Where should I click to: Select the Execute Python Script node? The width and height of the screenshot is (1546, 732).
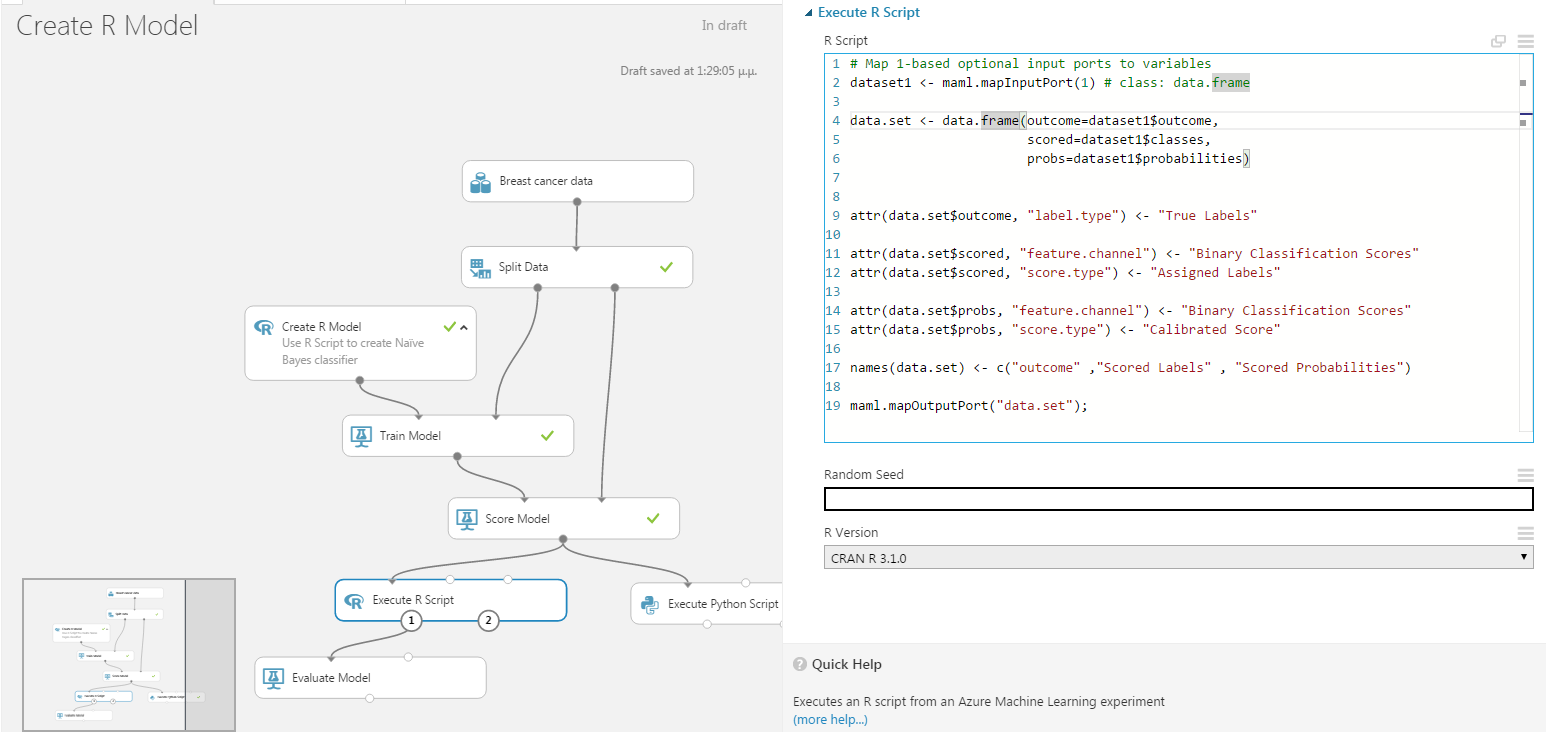(706, 604)
